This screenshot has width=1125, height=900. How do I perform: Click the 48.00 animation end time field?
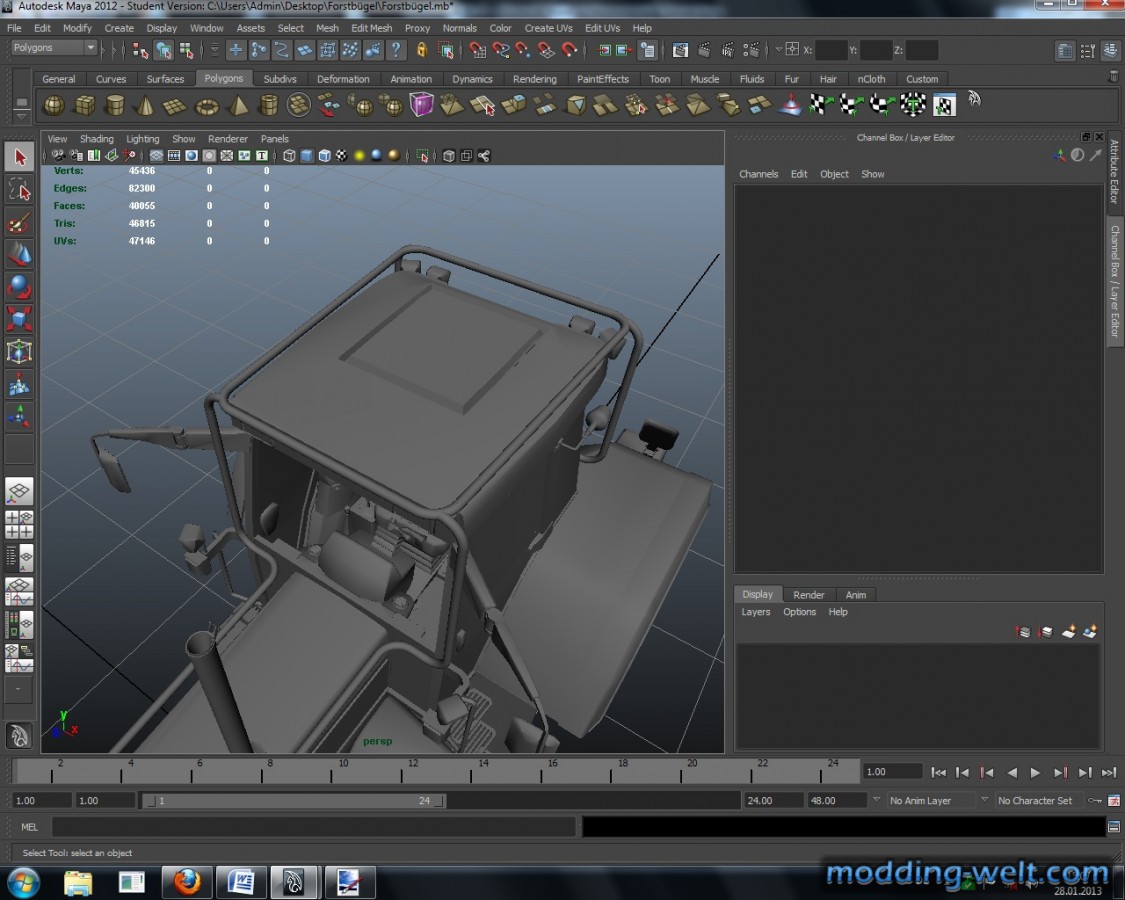pos(836,800)
